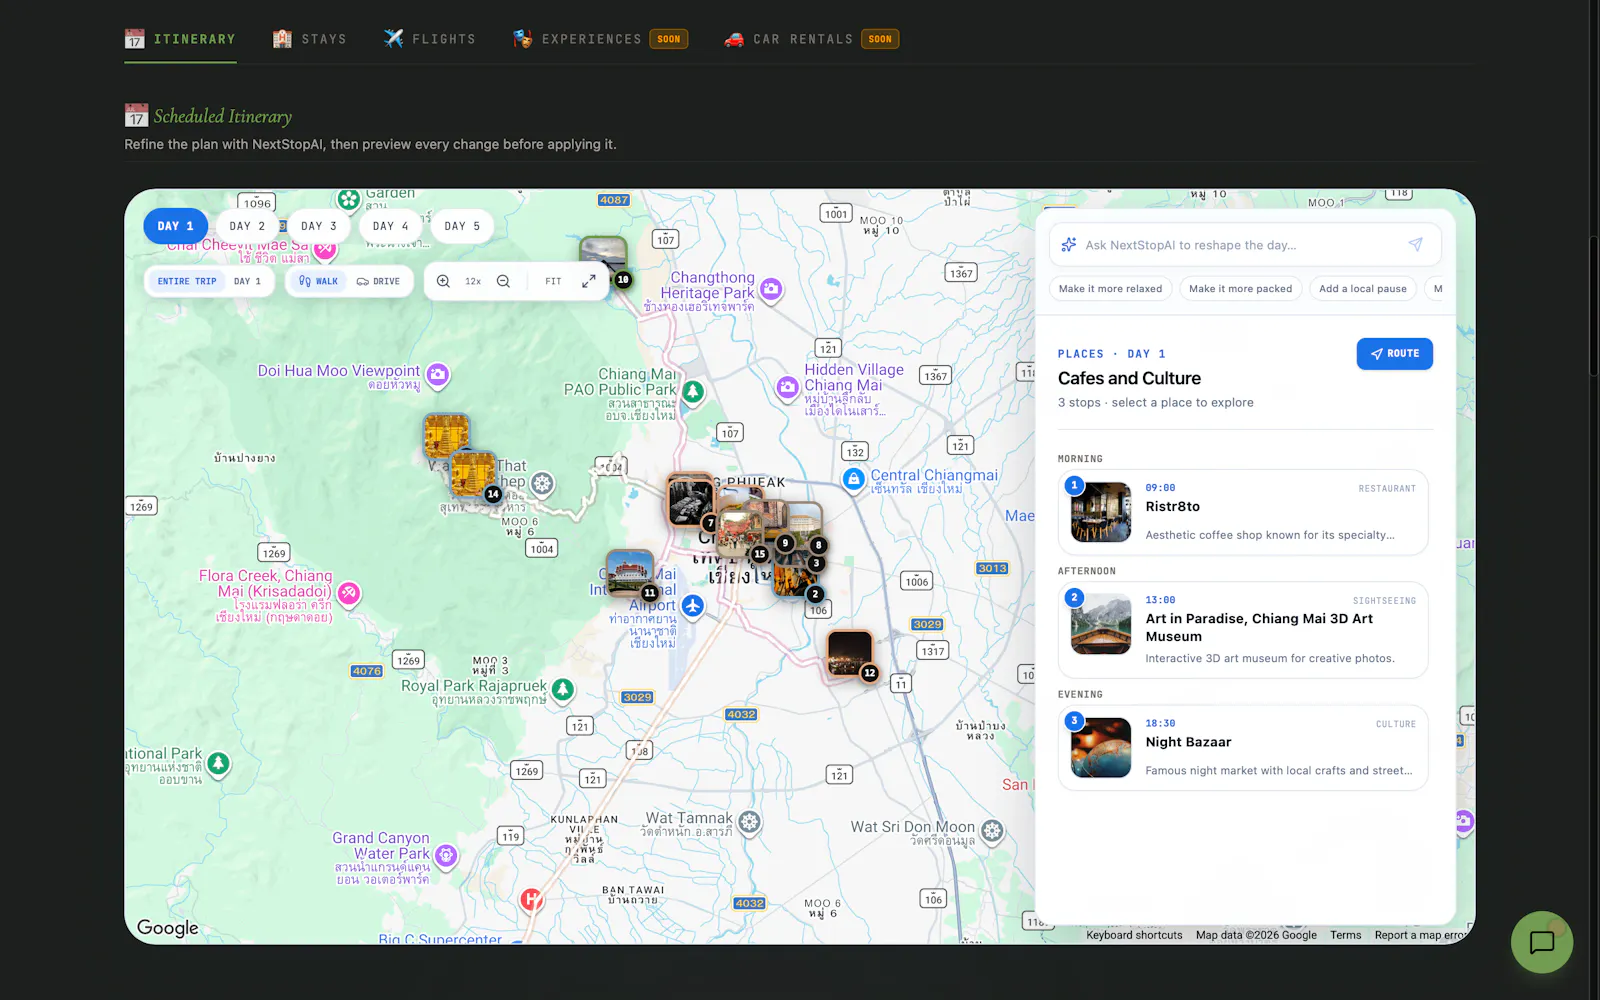Click Make it more packed suggestion
1600x1000 pixels.
(x=1240, y=289)
